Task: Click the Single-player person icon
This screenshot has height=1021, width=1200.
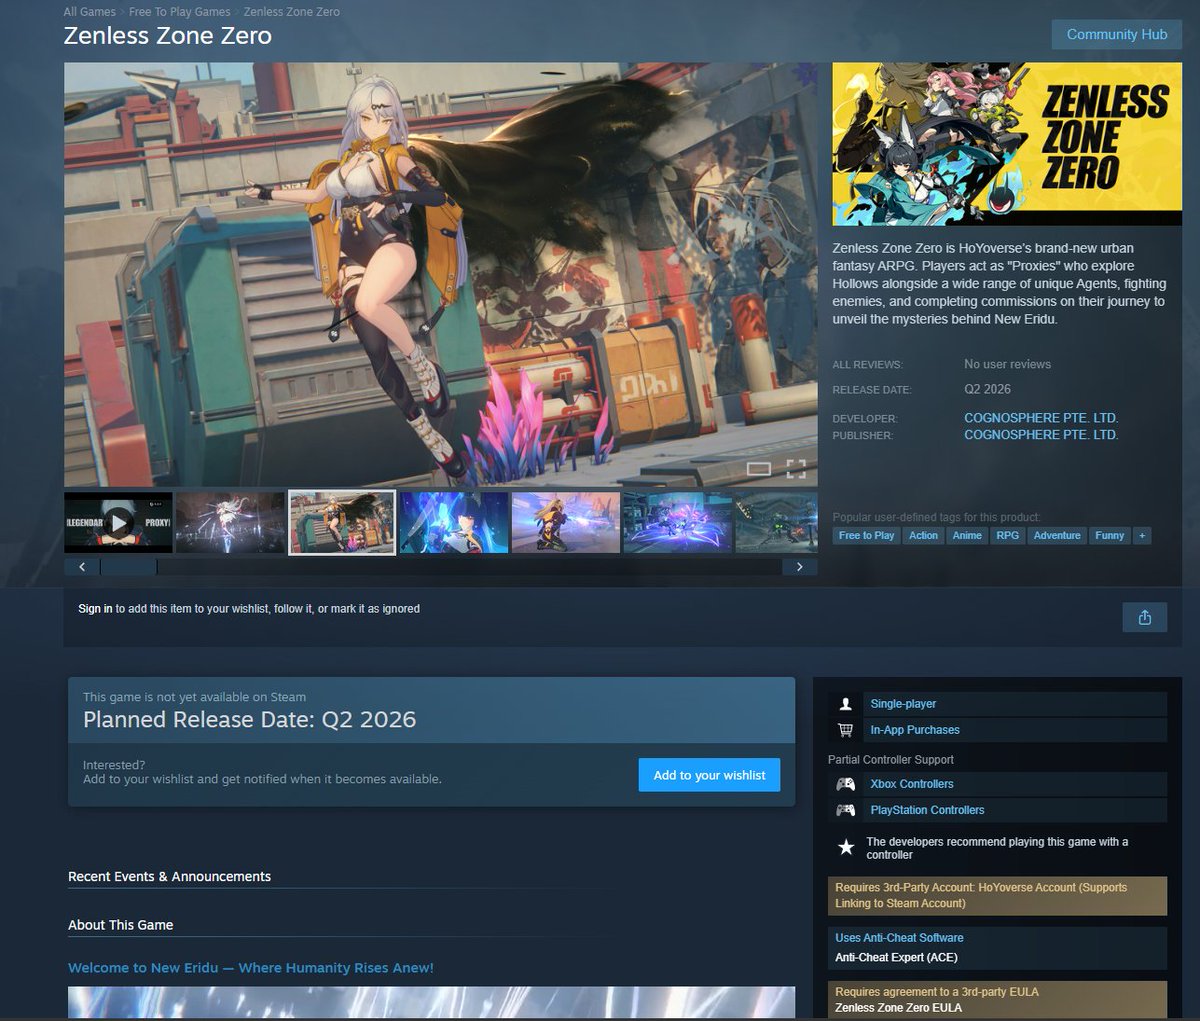Action: pyautogui.click(x=846, y=704)
